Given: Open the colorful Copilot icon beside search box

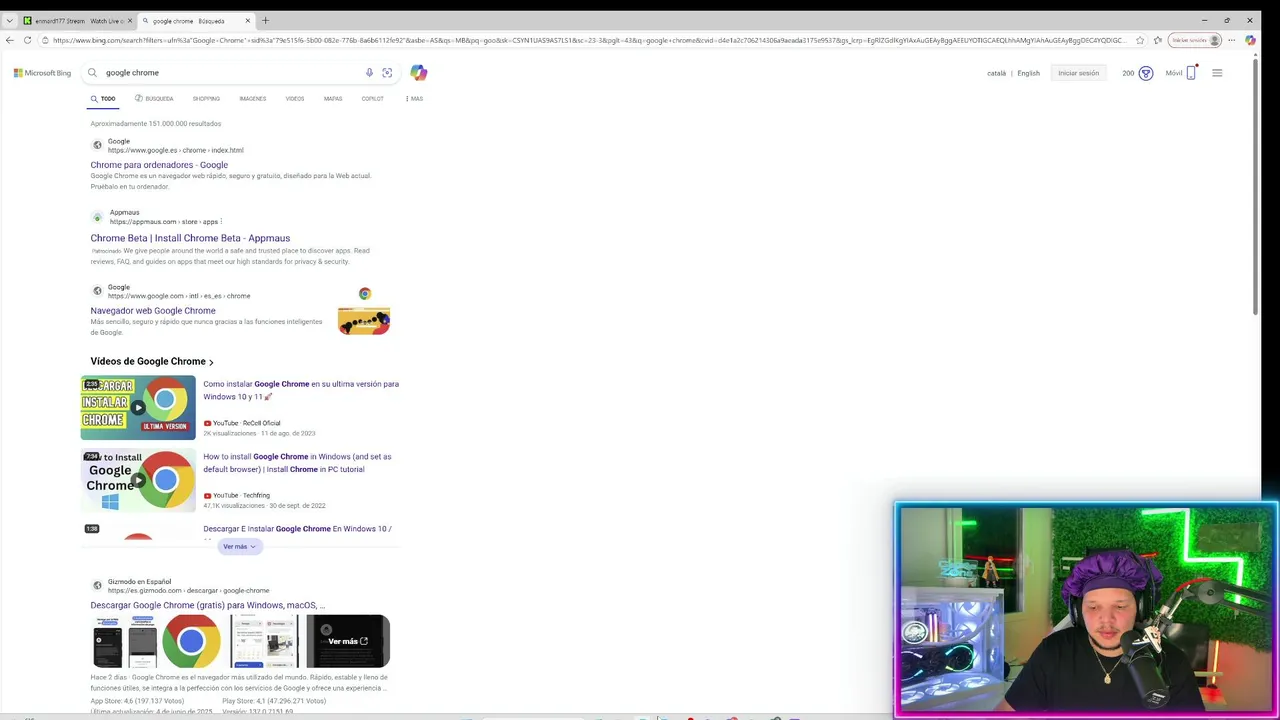Looking at the screenshot, I should click(418, 72).
